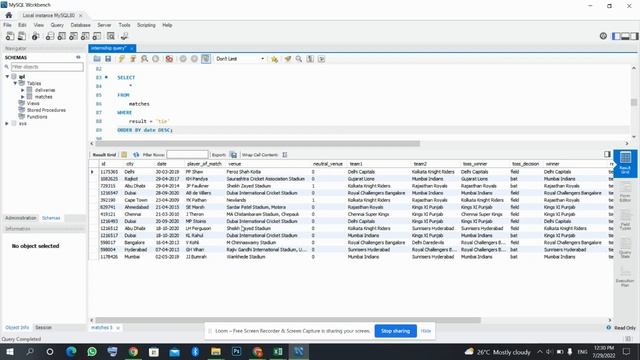
Task: Toggle the Wrap Cell Content icon
Action: point(284,155)
